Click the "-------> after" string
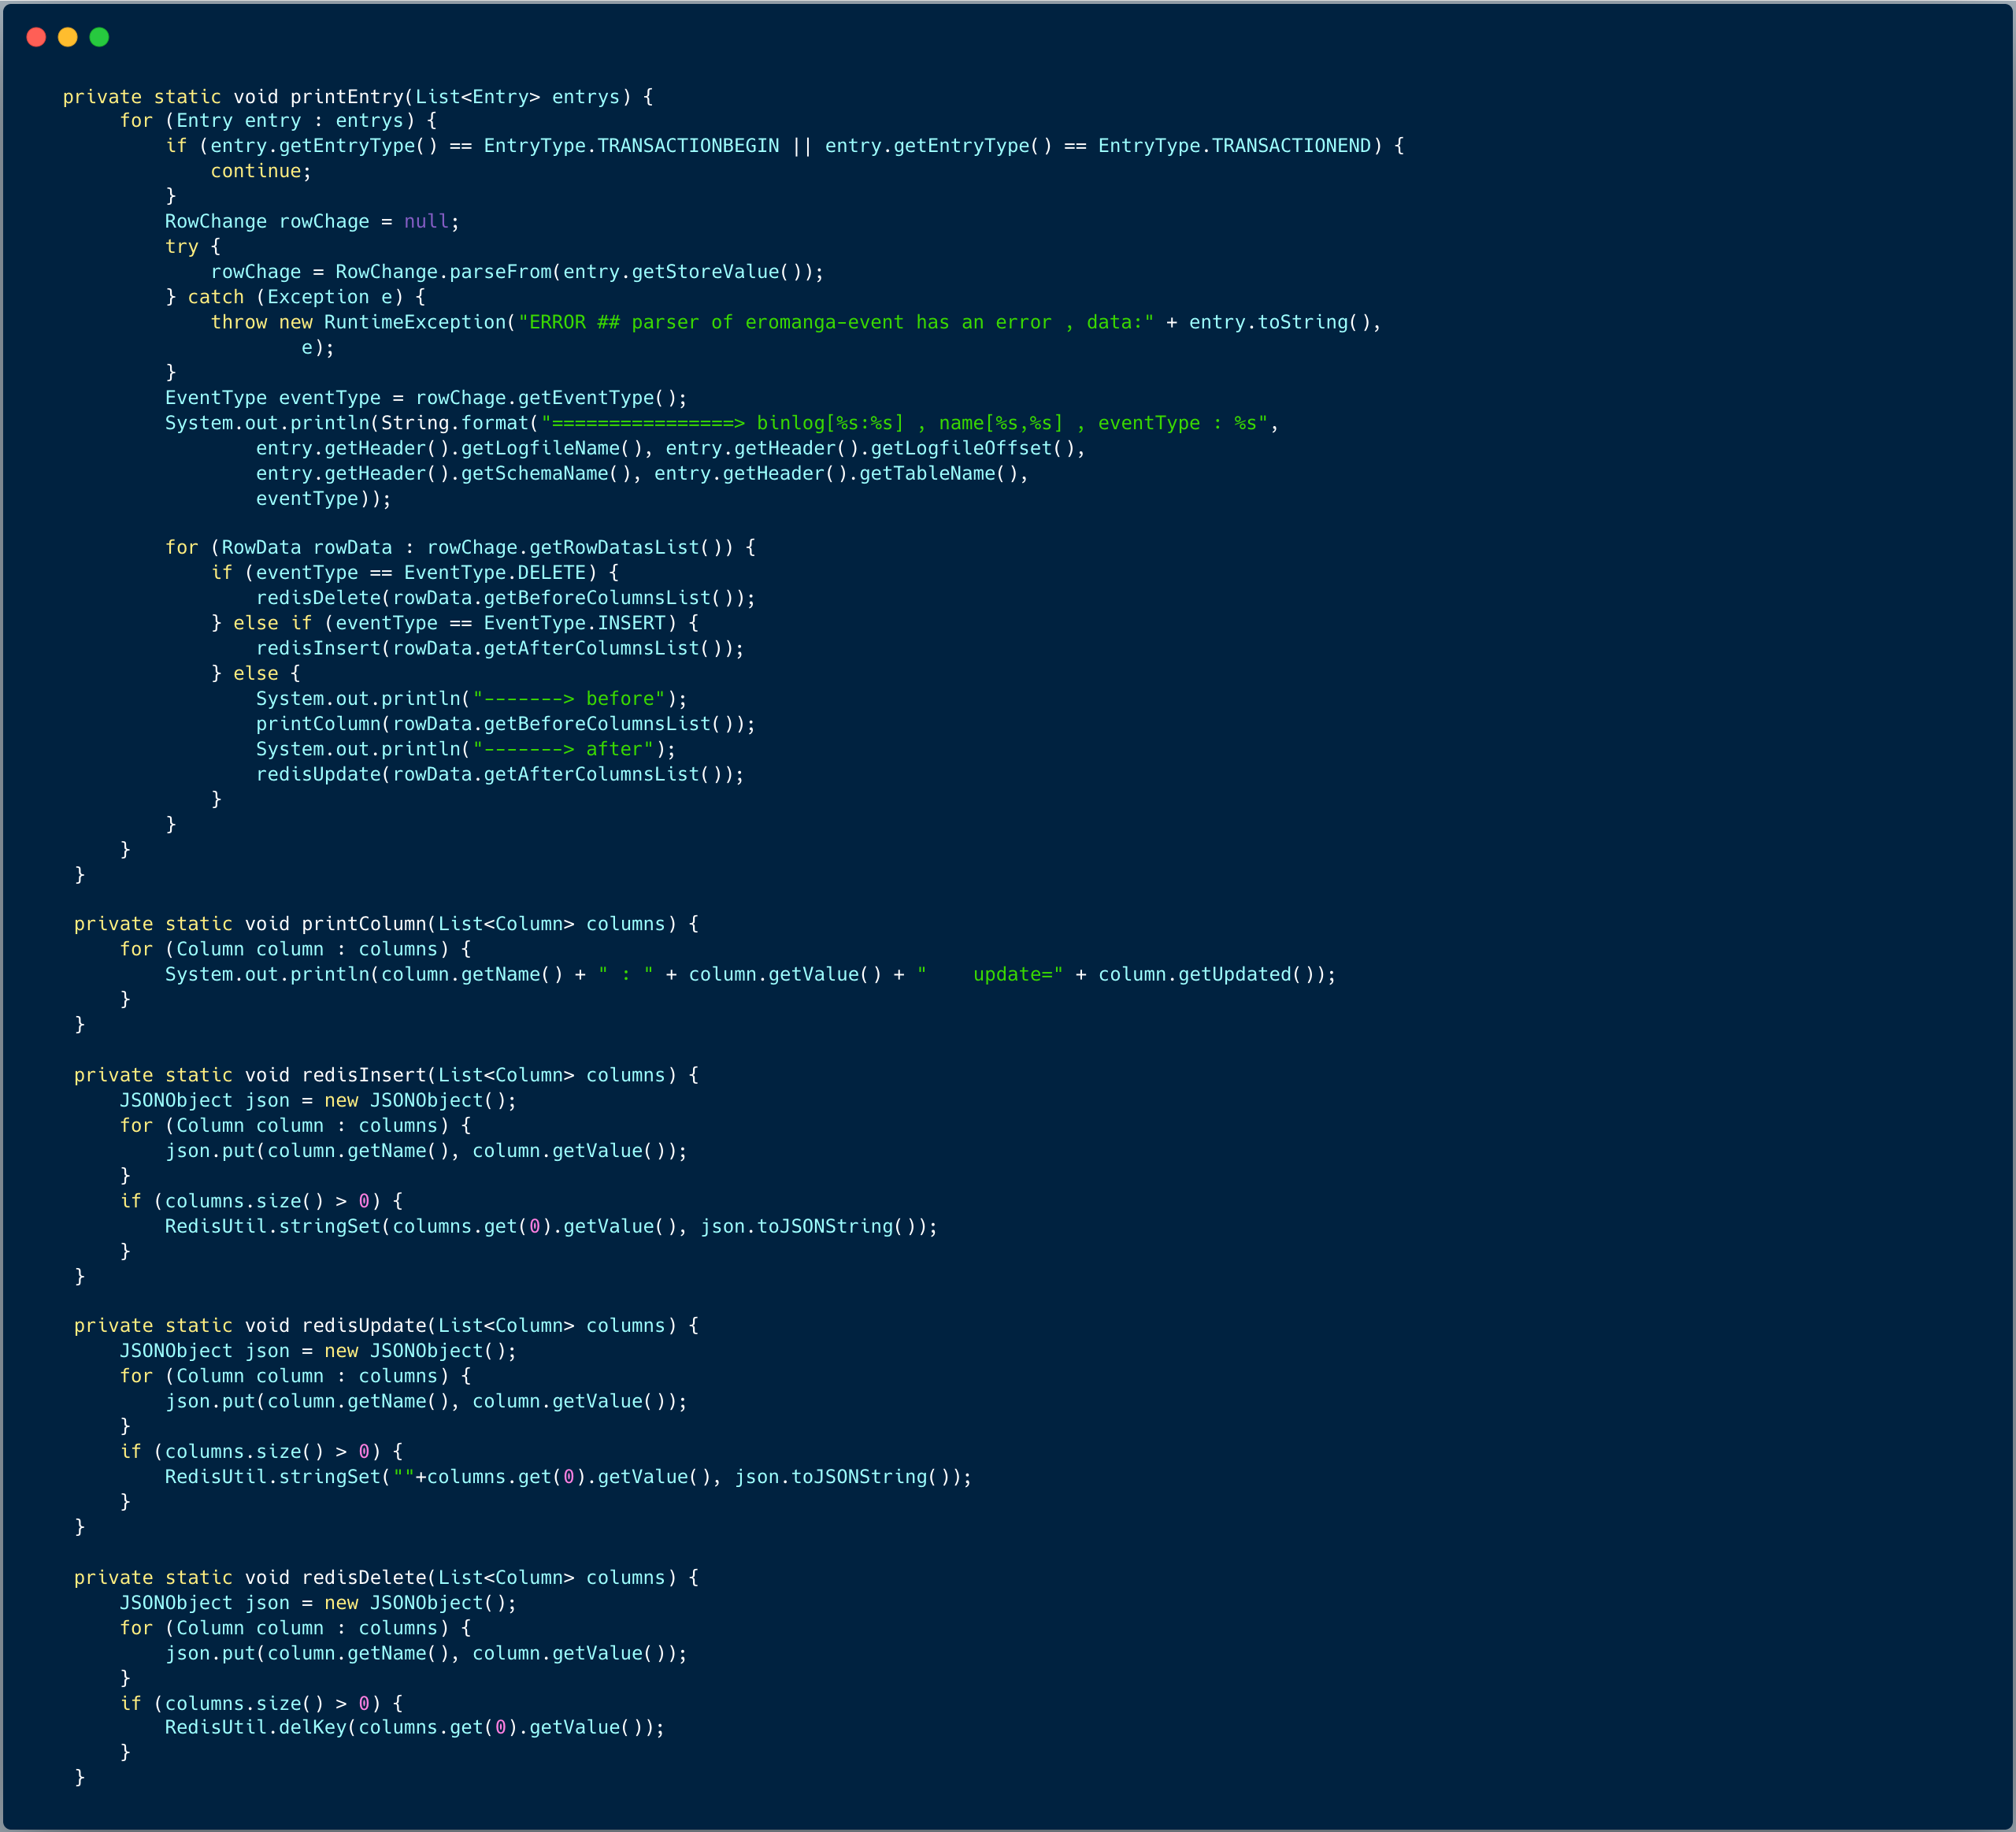 563,749
